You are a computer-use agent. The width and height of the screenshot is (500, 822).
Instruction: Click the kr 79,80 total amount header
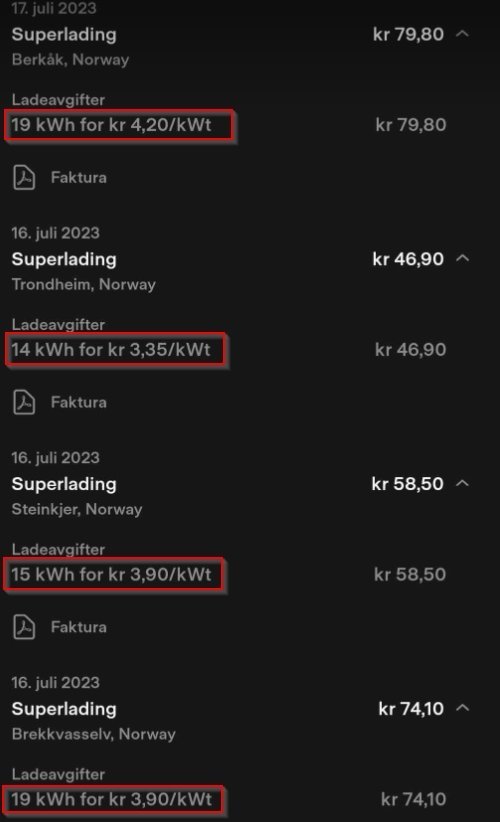[408, 35]
